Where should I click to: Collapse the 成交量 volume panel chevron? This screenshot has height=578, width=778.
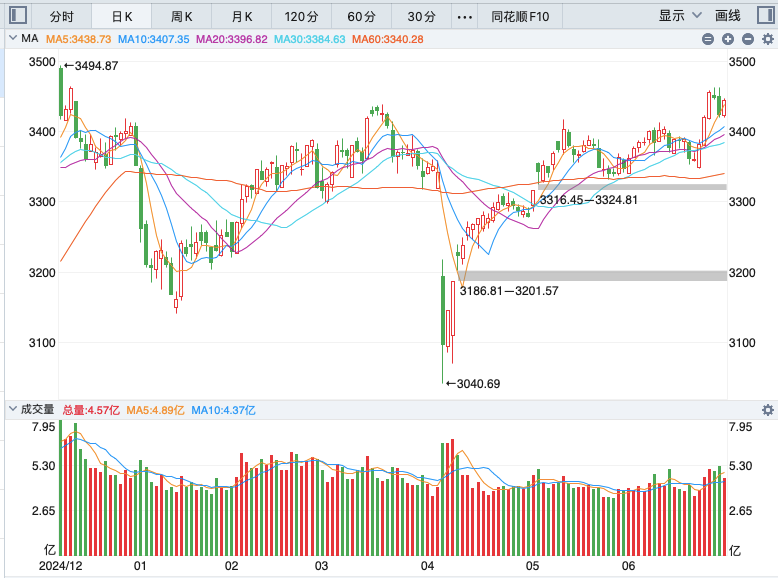[x=13, y=409]
